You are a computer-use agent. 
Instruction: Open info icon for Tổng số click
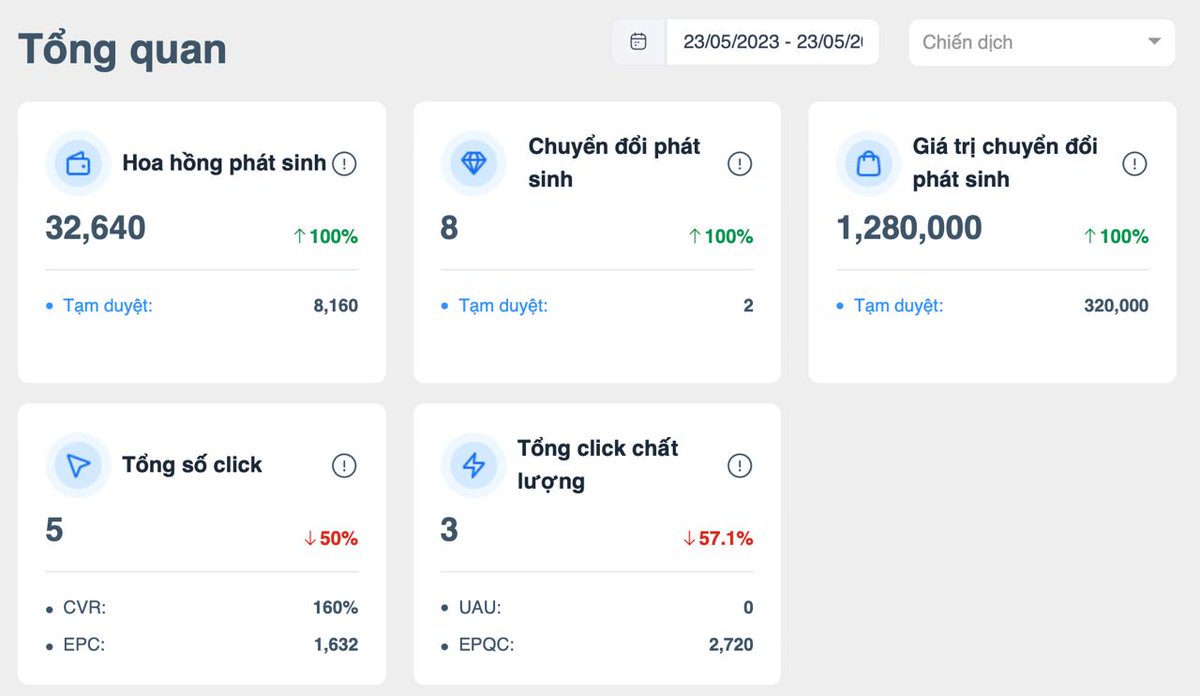(344, 465)
